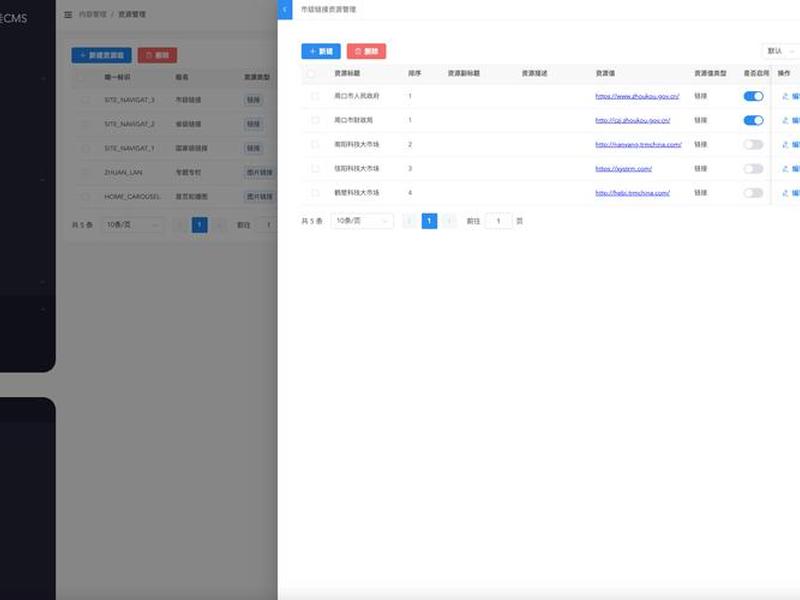Enable the switch for nanyang.tmchina.com row

click(753, 144)
